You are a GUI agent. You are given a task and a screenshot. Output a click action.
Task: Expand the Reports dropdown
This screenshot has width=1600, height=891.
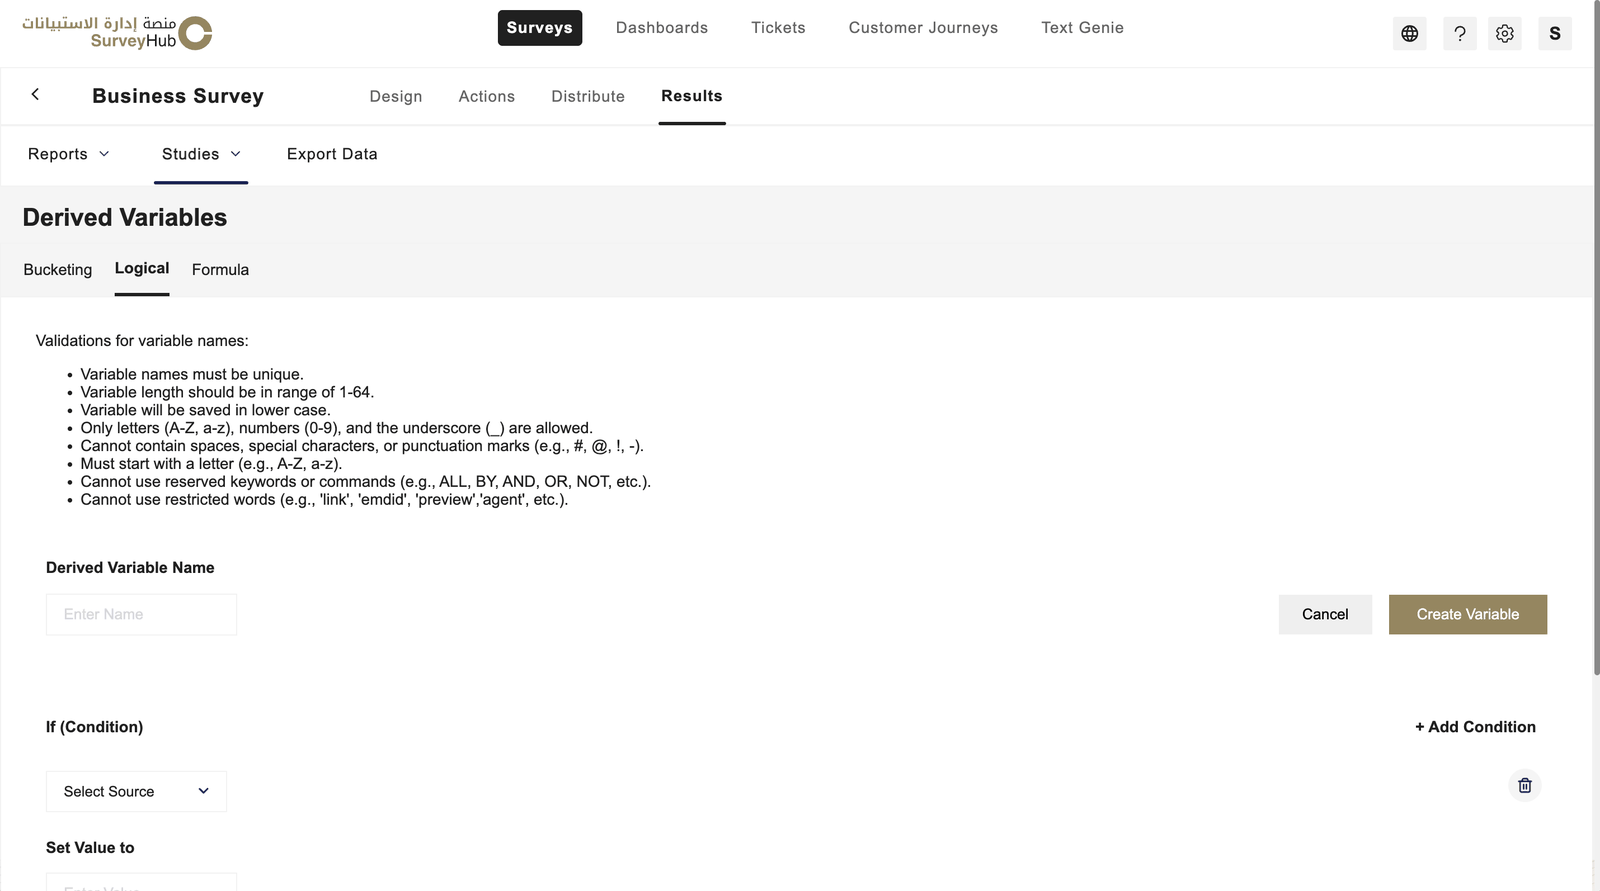tap(68, 154)
